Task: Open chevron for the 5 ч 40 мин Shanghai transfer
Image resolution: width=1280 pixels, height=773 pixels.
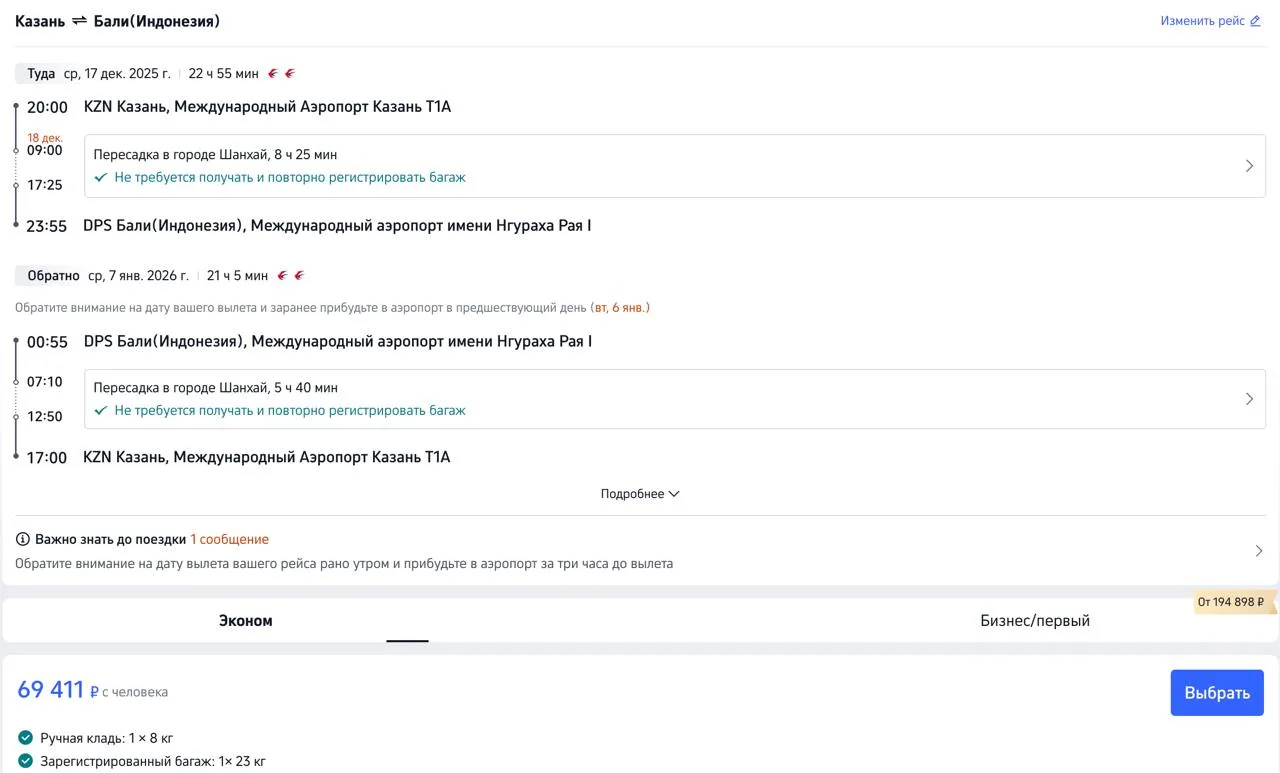Action: (1249, 399)
